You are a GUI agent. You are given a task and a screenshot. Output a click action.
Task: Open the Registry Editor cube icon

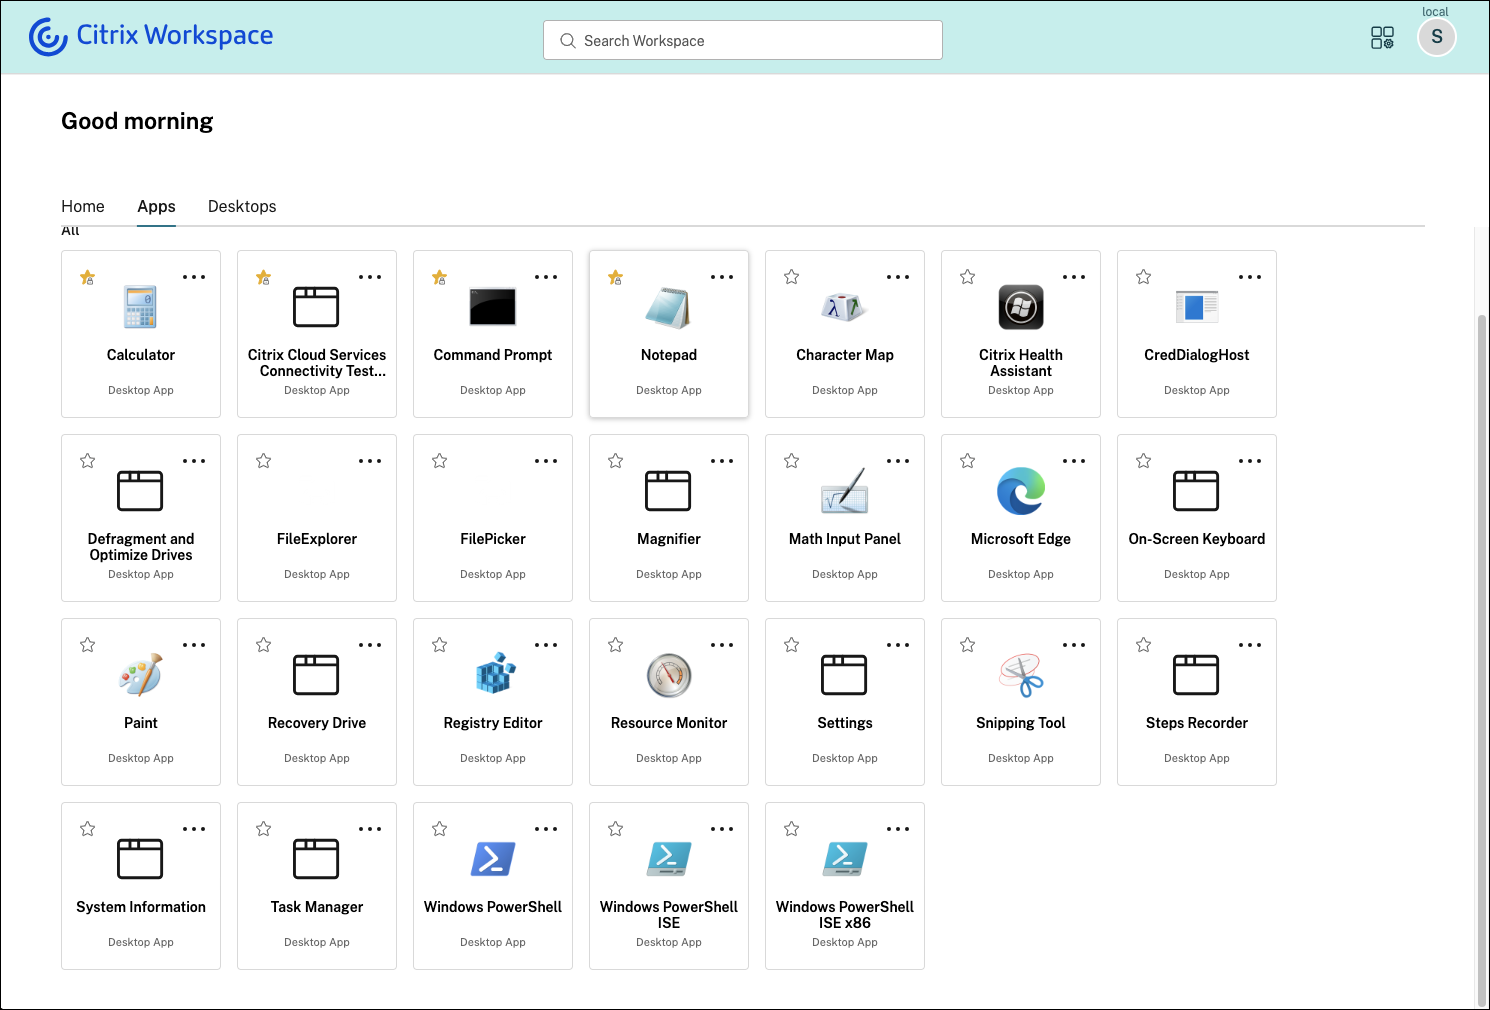(x=496, y=674)
